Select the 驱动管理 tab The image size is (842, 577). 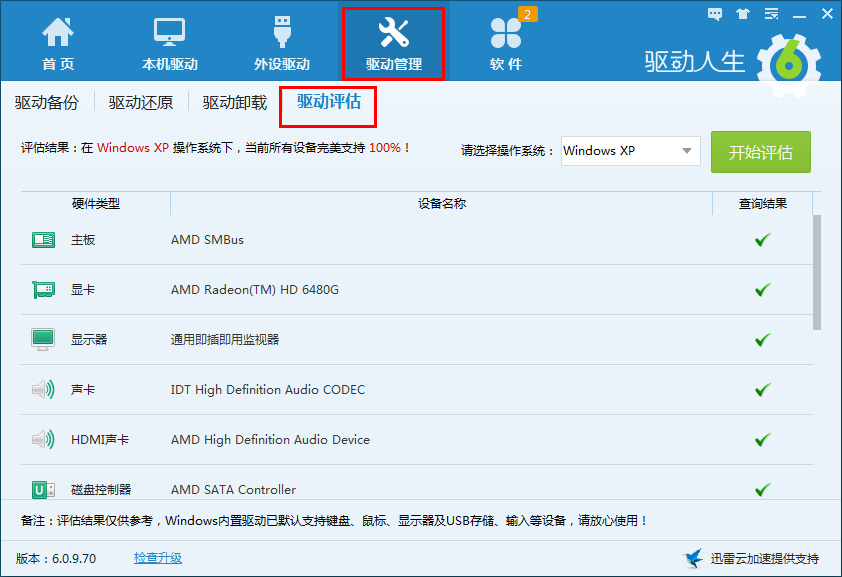tap(394, 43)
